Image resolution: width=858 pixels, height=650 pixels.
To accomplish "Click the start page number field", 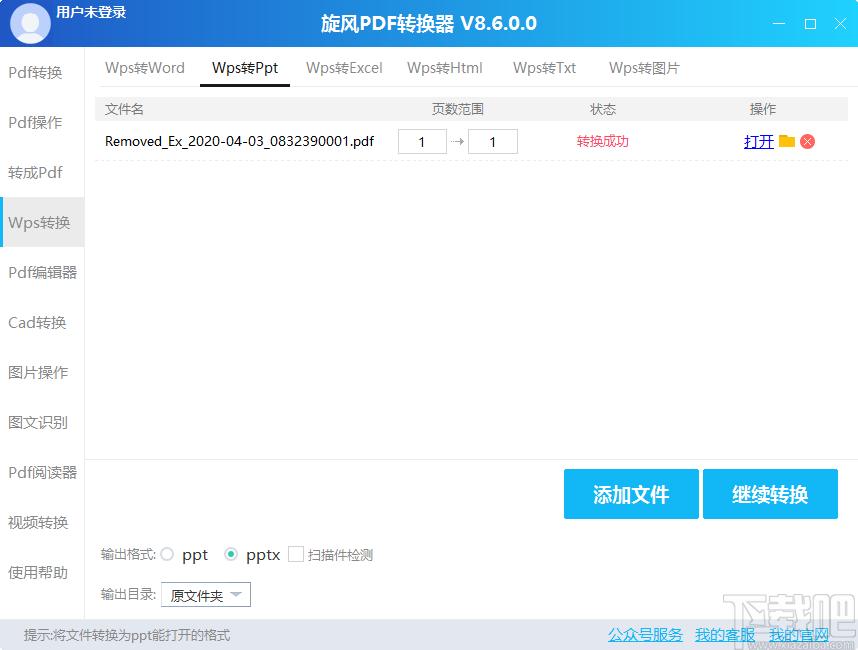I will point(422,142).
